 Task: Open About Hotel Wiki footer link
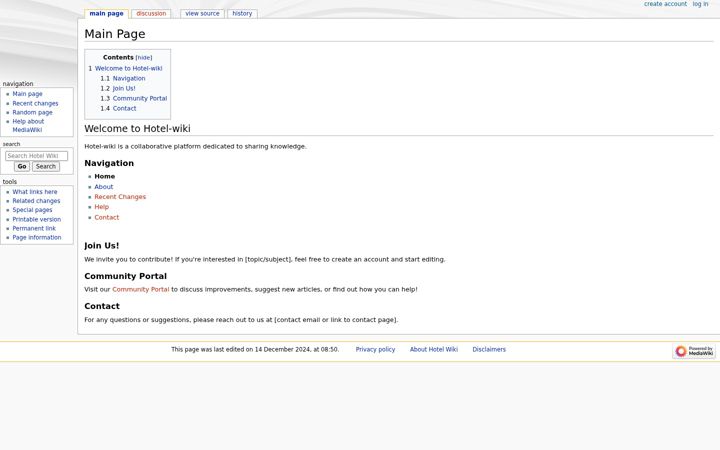pyautogui.click(x=433, y=349)
